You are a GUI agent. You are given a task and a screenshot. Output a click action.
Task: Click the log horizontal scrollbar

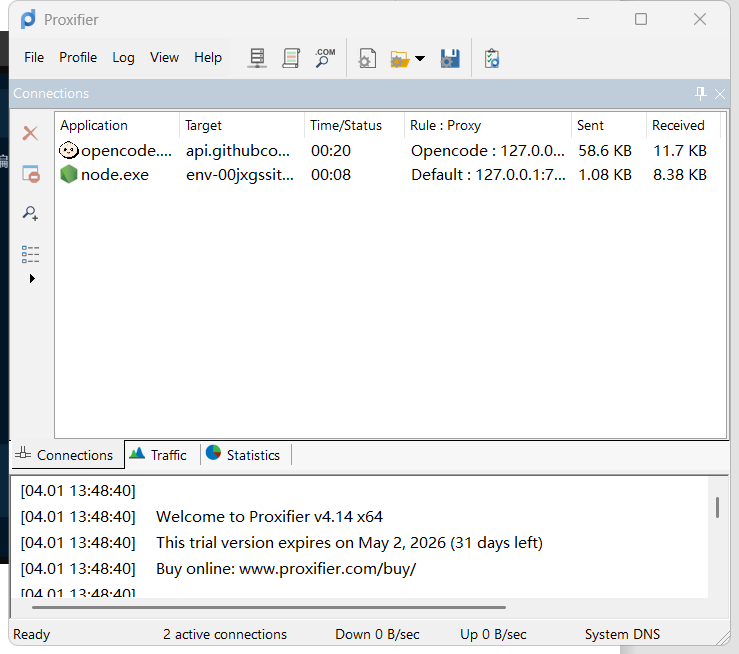269,607
